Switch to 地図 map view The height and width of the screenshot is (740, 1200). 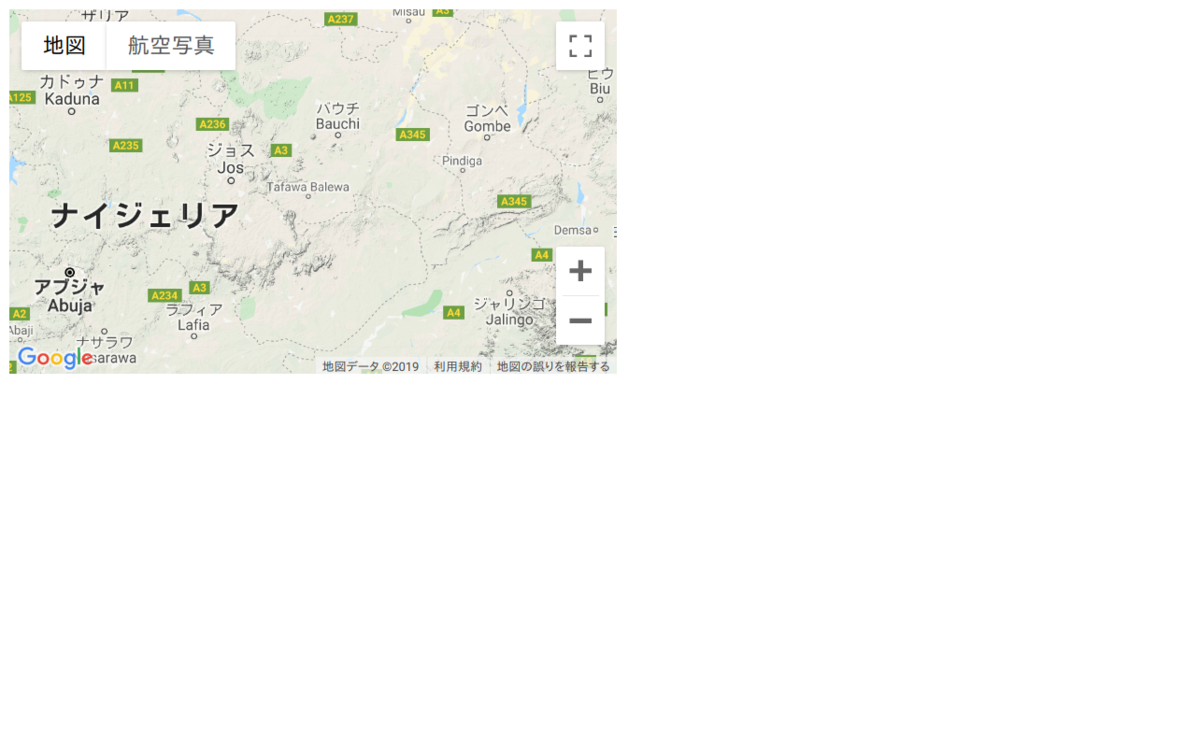pyautogui.click(x=64, y=46)
